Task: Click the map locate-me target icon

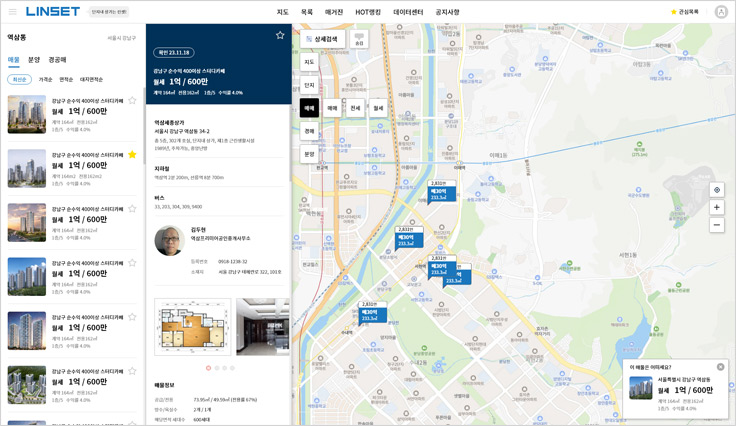Action: coord(716,190)
